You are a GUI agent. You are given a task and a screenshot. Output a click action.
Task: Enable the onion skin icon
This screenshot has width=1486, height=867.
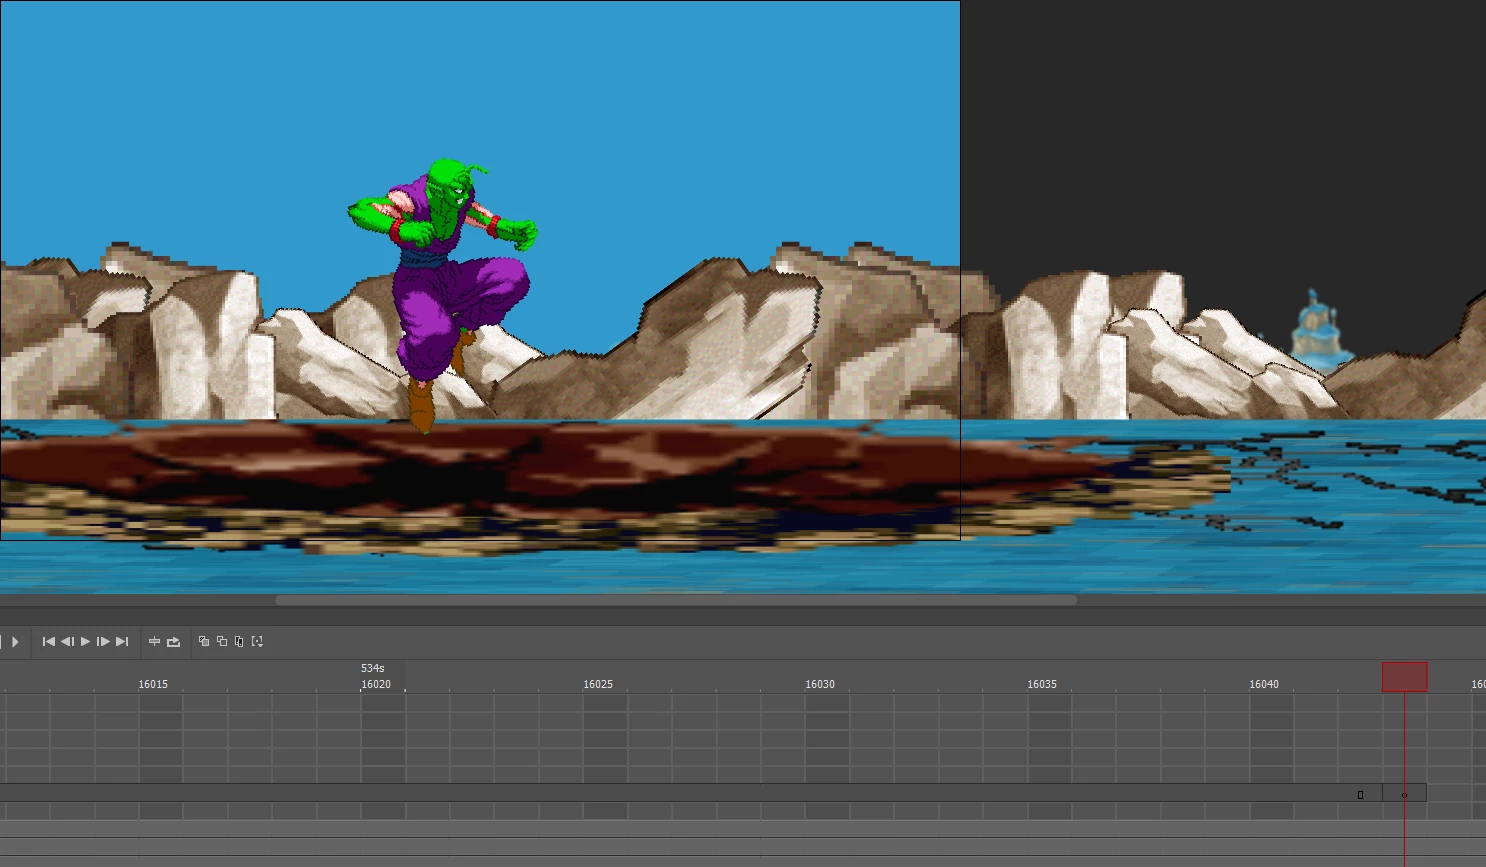(x=204, y=642)
